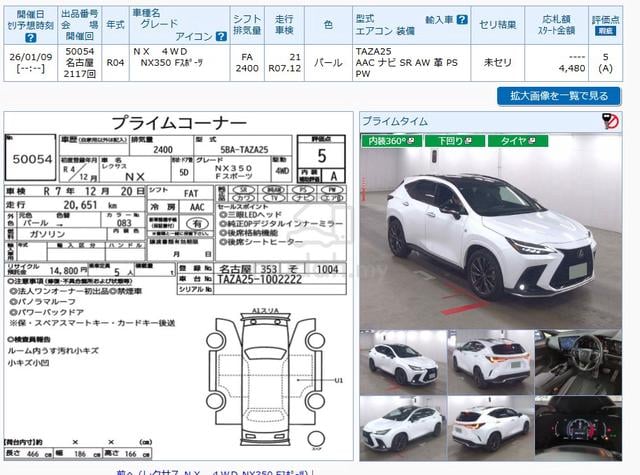Open the steering wheel interior thumbnail
Viewport: 640px width, 475px height.
point(578,362)
